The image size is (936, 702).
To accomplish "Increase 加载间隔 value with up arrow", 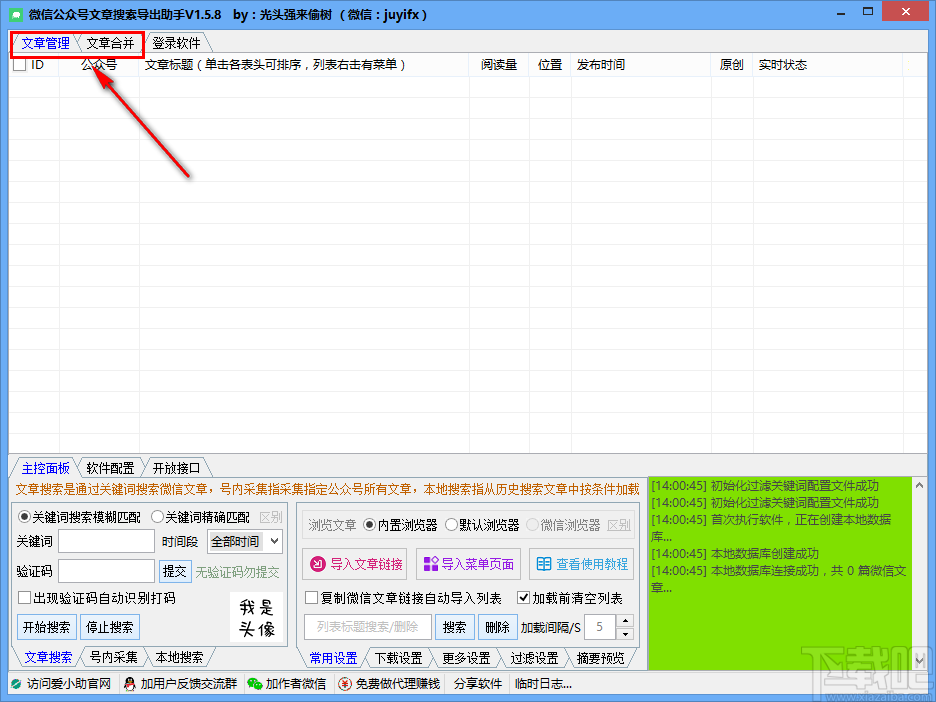I will 624,621.
